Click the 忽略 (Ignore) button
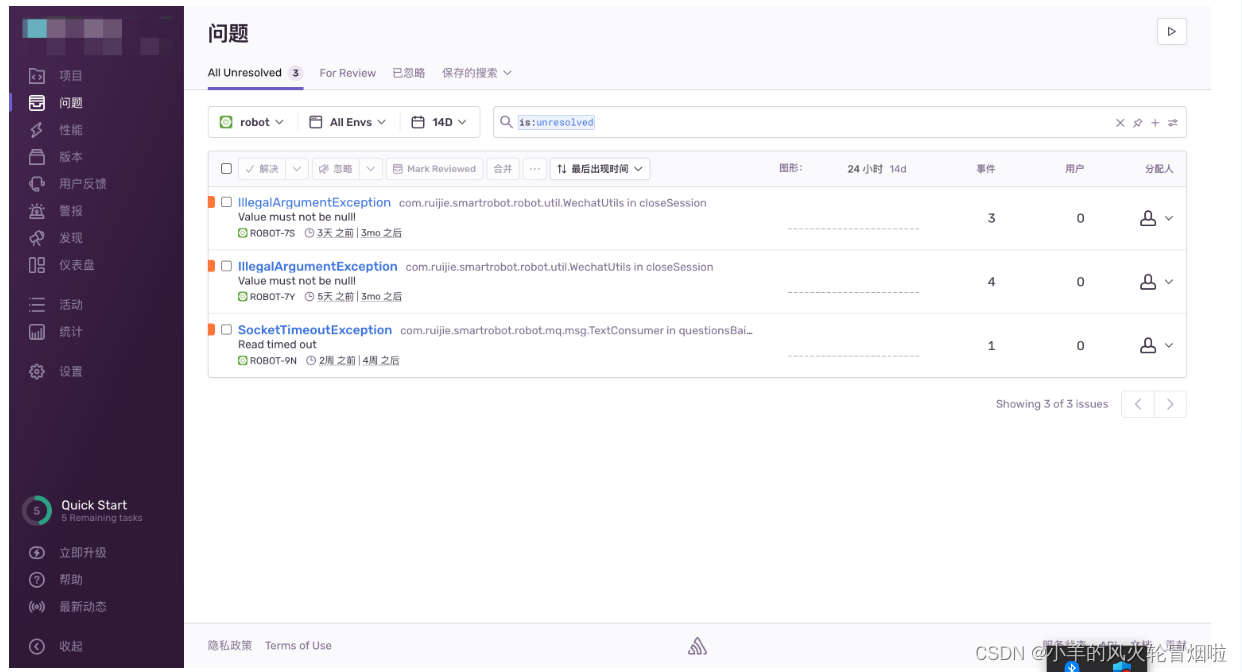Screen dimensions: 1242x672 click(335, 169)
